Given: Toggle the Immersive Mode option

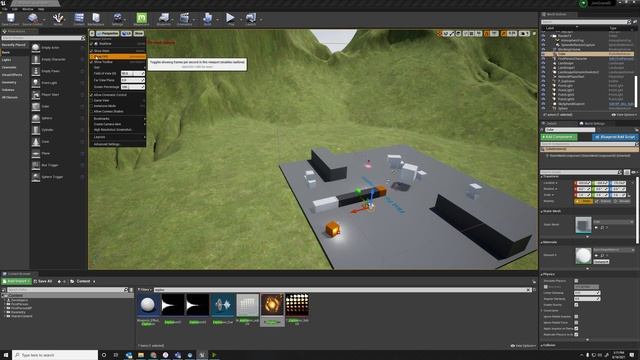Looking at the screenshot, I should click(118, 106).
